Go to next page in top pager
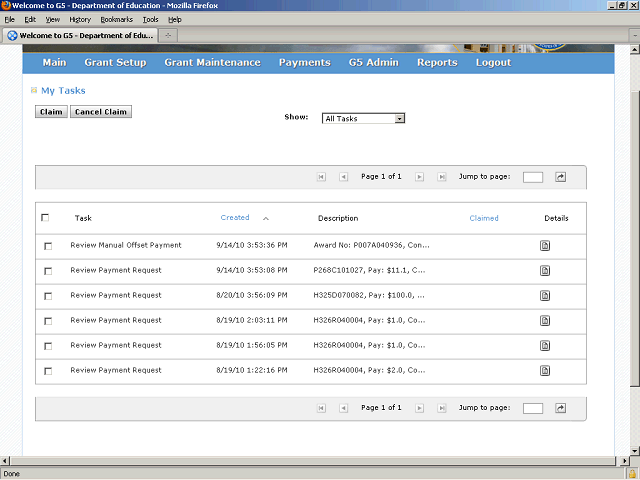Image resolution: width=640 pixels, height=480 pixels. (x=419, y=177)
